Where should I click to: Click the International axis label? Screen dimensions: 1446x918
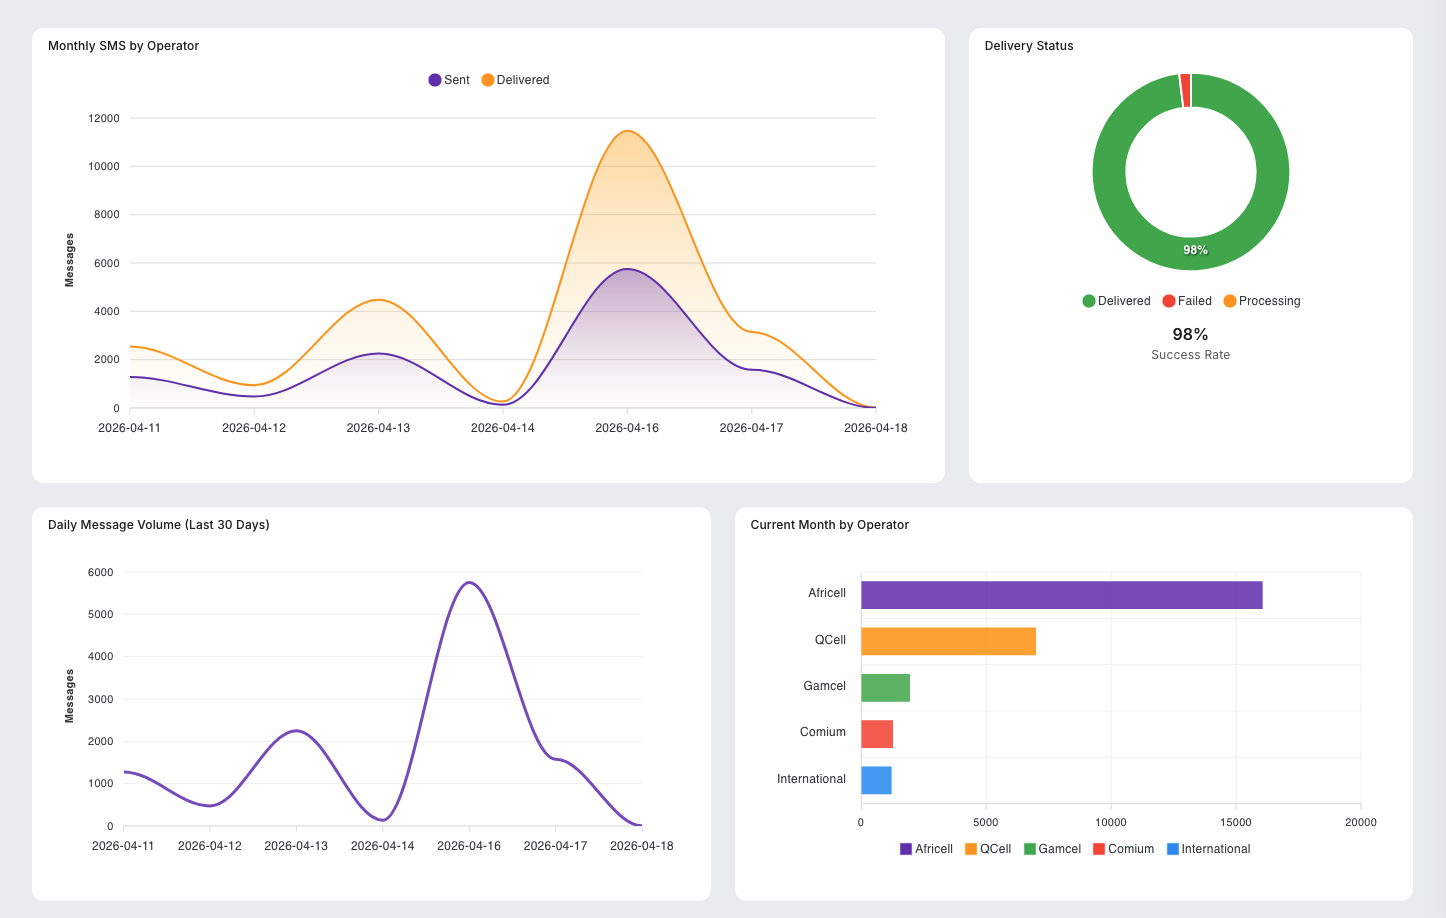[811, 779]
